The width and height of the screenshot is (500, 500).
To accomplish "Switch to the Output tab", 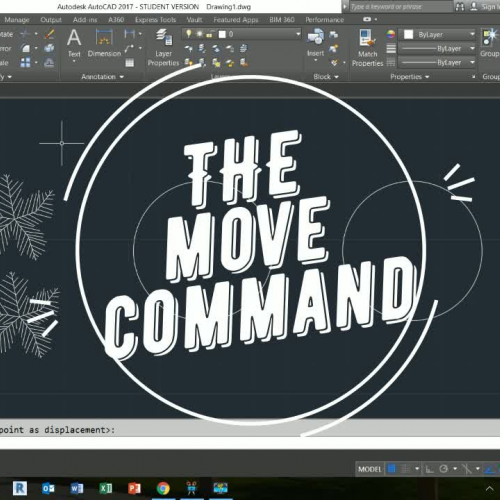I will click(x=51, y=20).
